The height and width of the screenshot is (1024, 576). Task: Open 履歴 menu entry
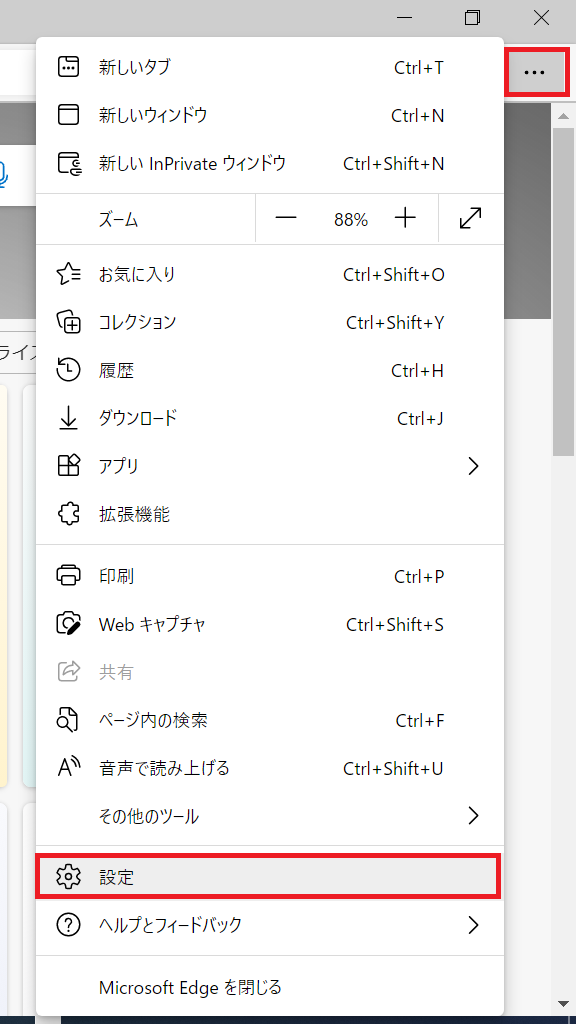270,371
